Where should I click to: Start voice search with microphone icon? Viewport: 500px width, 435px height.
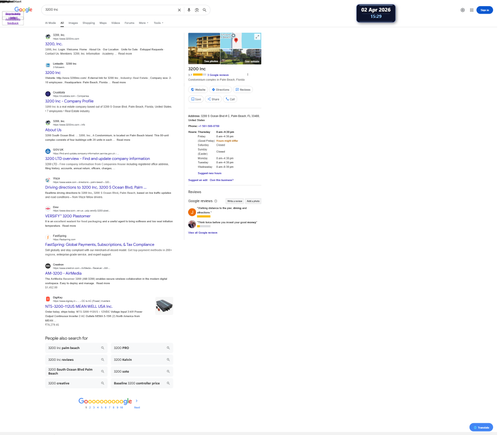coord(189,10)
